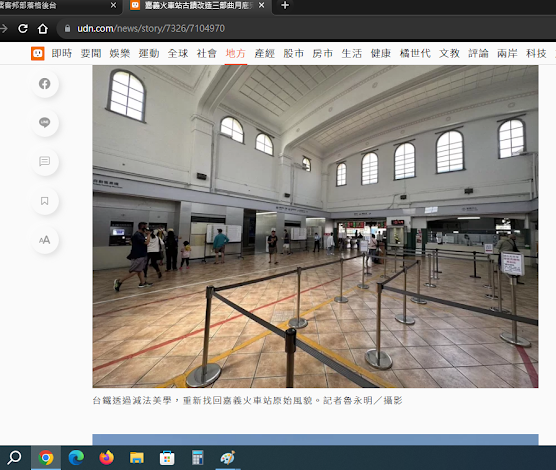
Task: Click the Chiayi station hall photo
Action: [316, 226]
